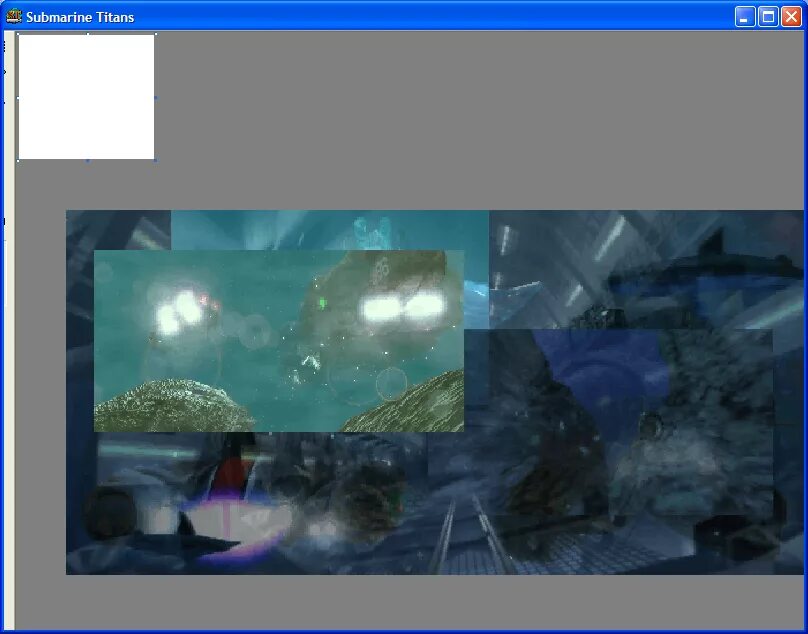Click the Submarine Titans app icon in title bar
Image resolution: width=808 pixels, height=634 pixels.
pos(13,16)
